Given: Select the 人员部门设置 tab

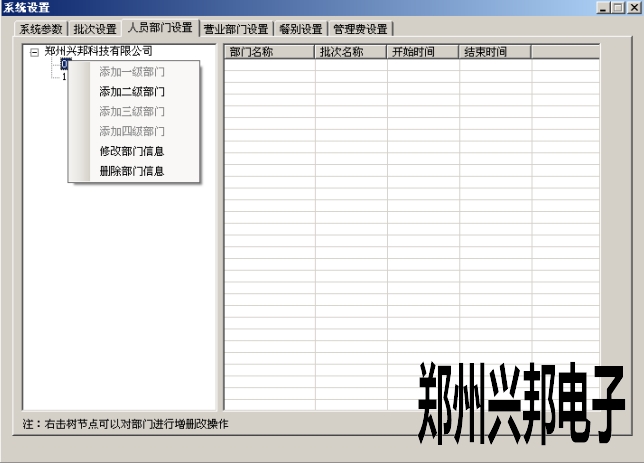Looking at the screenshot, I should click(160, 28).
